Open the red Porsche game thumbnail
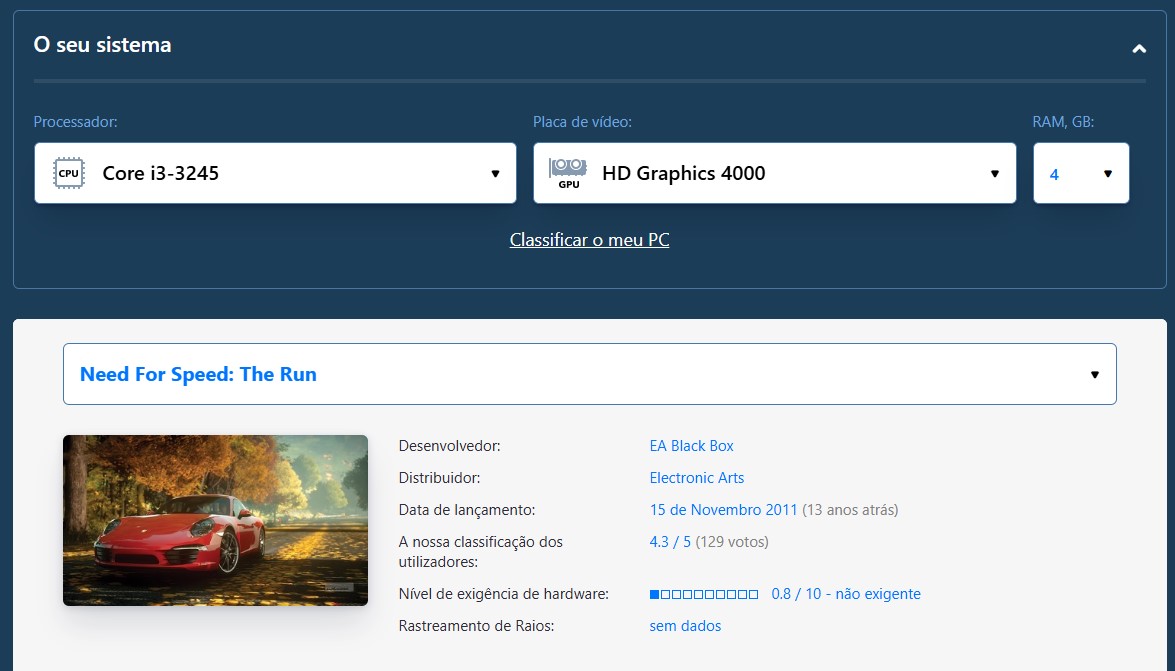 (215, 520)
